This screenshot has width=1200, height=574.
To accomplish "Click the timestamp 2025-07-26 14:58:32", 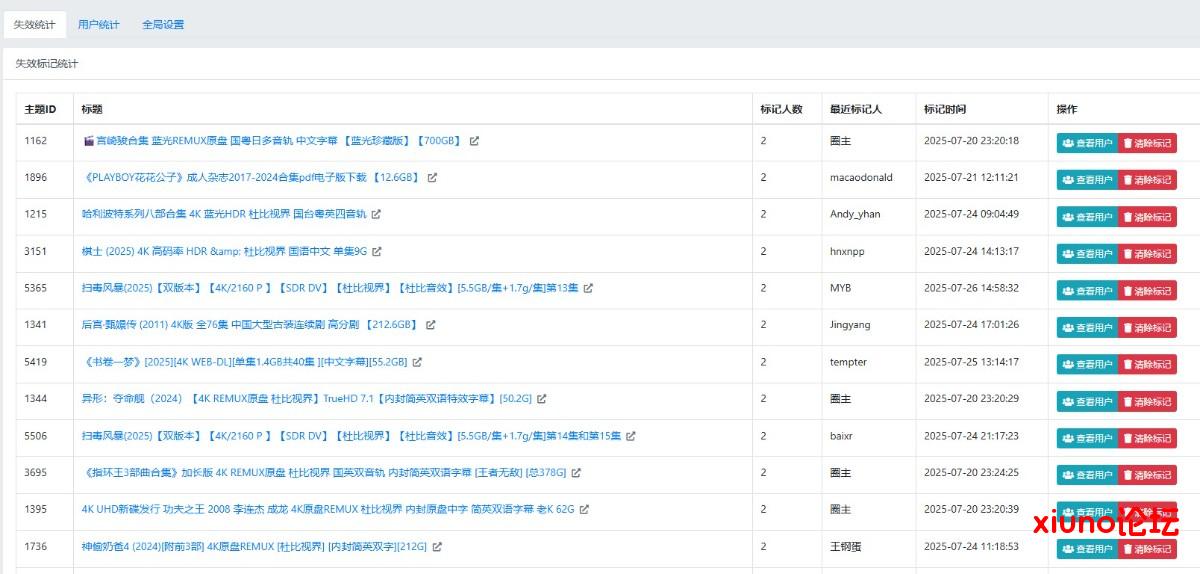I will (x=971, y=288).
